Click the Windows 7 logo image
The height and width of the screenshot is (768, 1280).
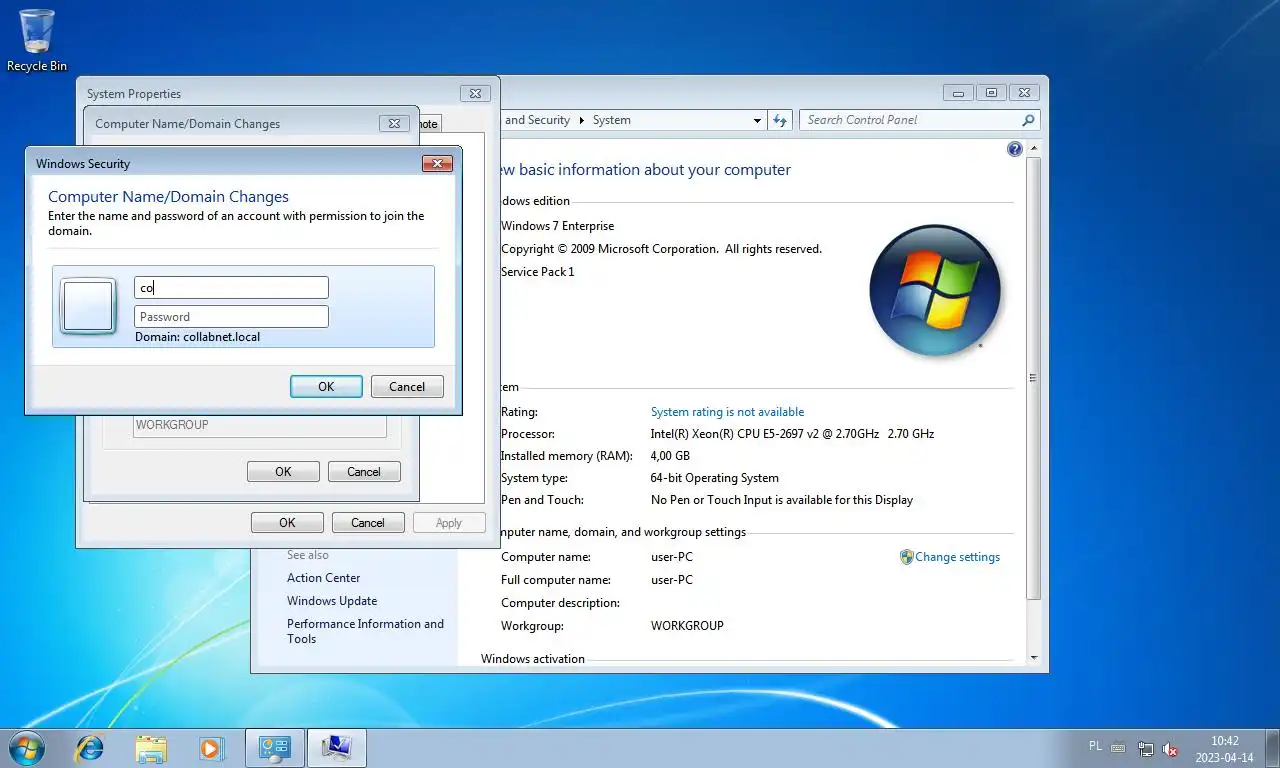[935, 290]
